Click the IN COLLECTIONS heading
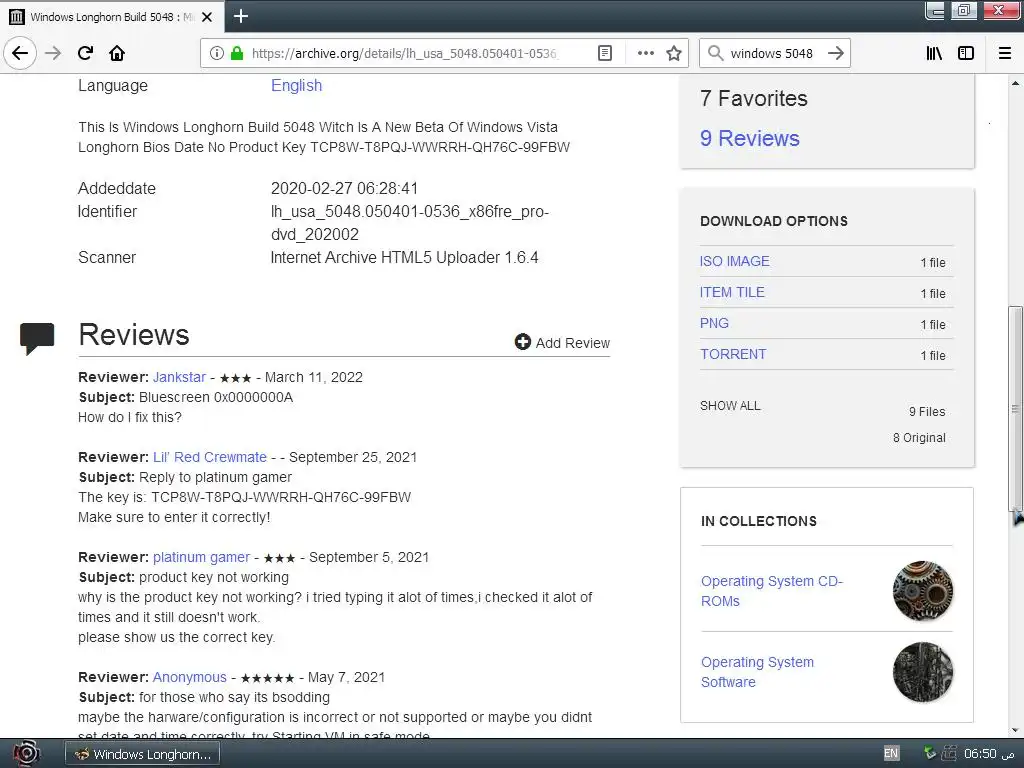This screenshot has width=1024, height=768. point(759,521)
